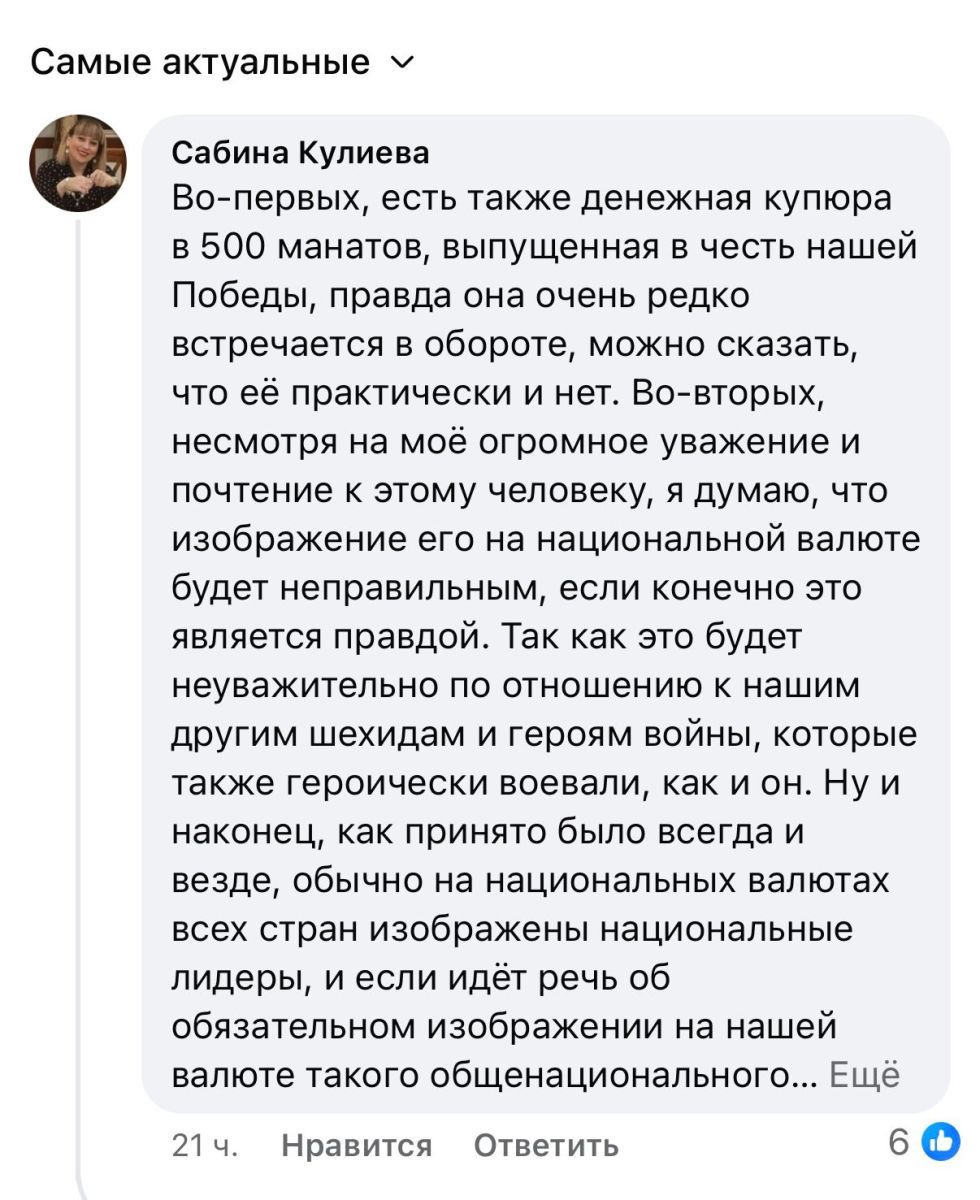This screenshot has width=980, height=1200.
Task: Click the word лидеры in the comment
Action: [x=238, y=978]
